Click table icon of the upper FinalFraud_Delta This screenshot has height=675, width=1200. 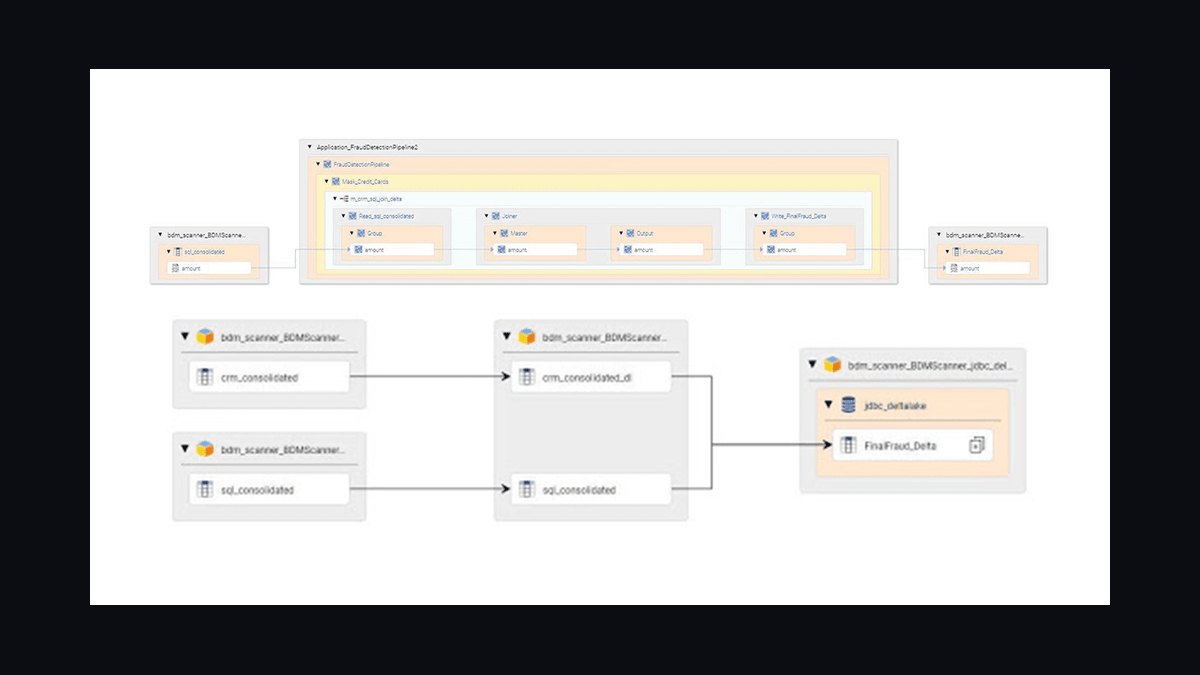tap(956, 251)
